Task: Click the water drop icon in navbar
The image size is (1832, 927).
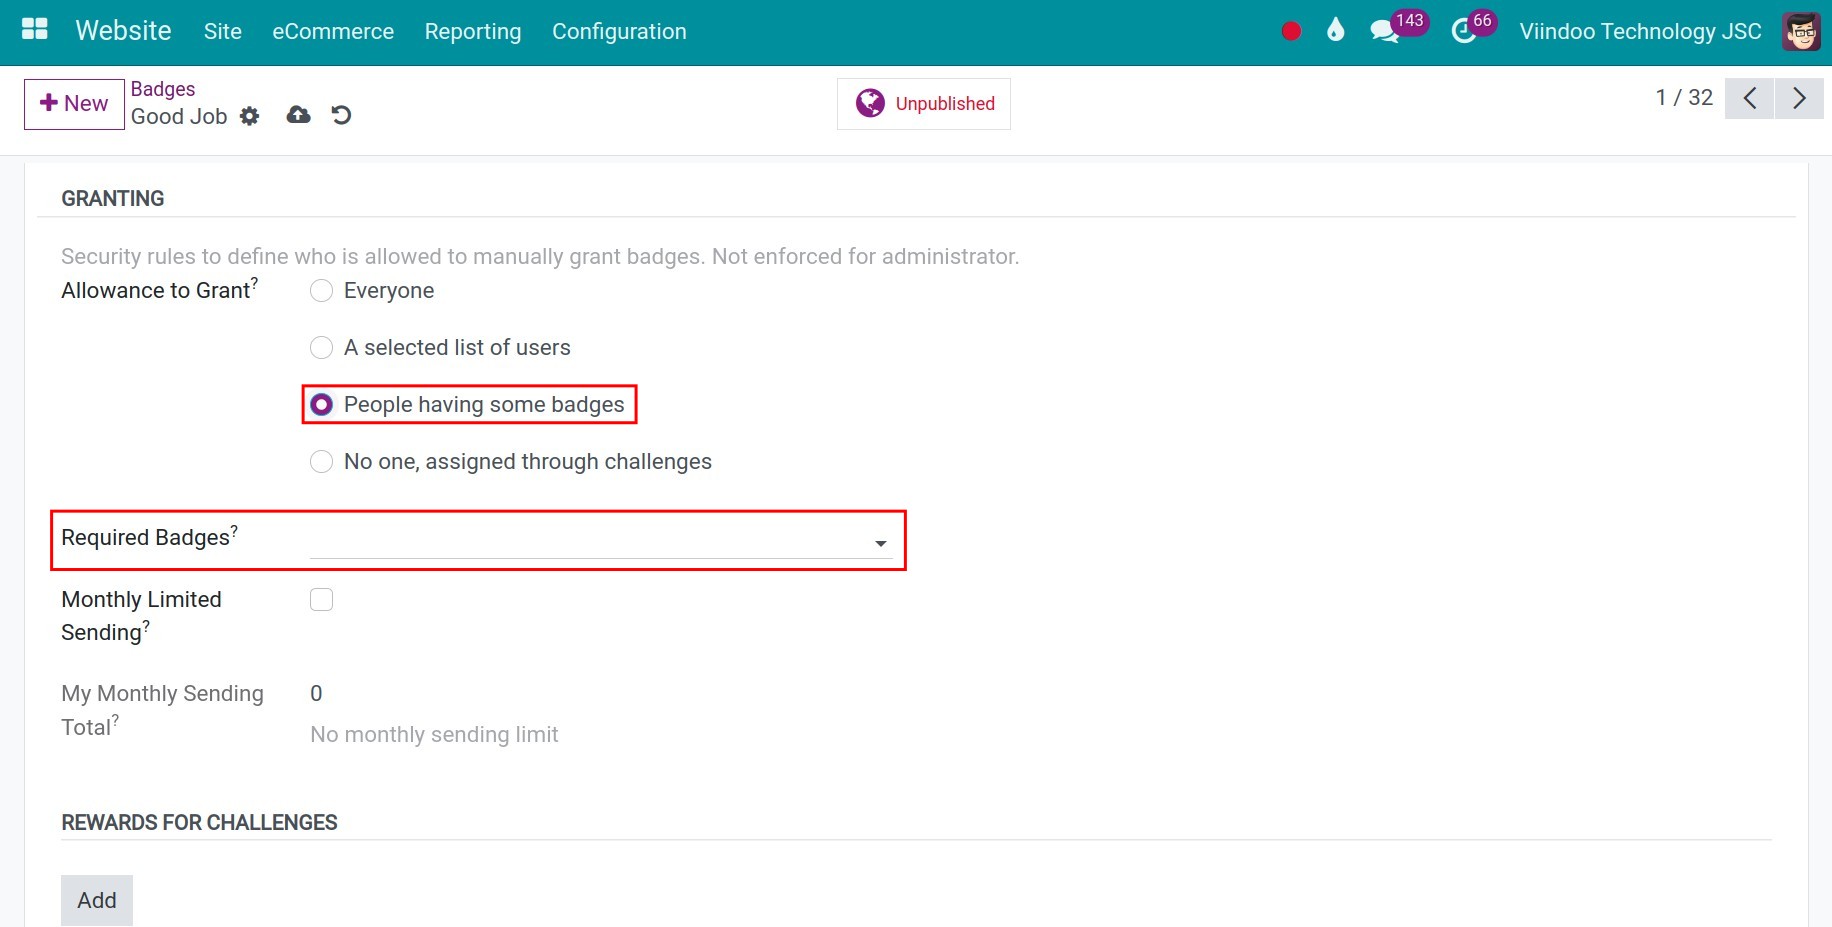Action: (1335, 31)
